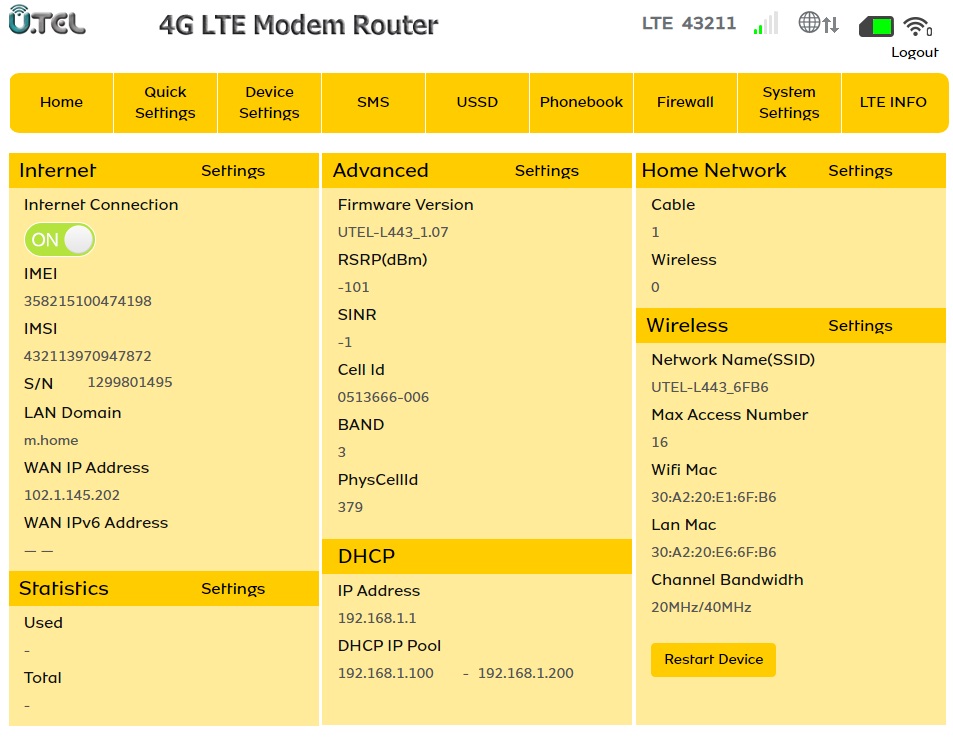Click the 4G LTE Modem Router title
Image resolution: width=953 pixels, height=749 pixels.
point(298,25)
